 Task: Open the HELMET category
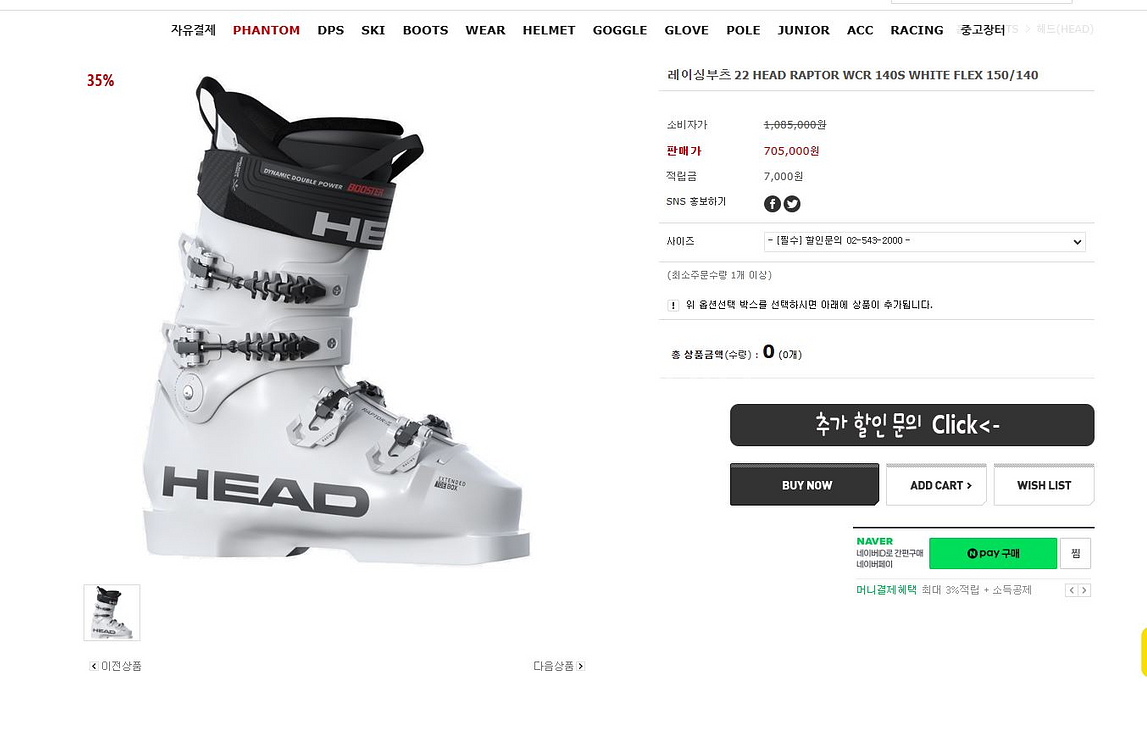[549, 31]
